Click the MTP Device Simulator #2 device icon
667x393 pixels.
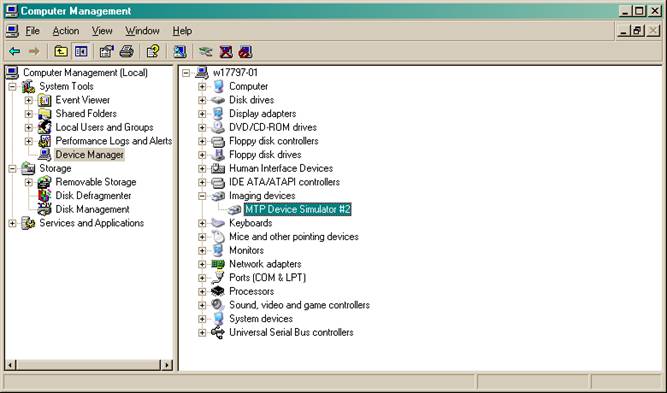pyautogui.click(x=234, y=209)
